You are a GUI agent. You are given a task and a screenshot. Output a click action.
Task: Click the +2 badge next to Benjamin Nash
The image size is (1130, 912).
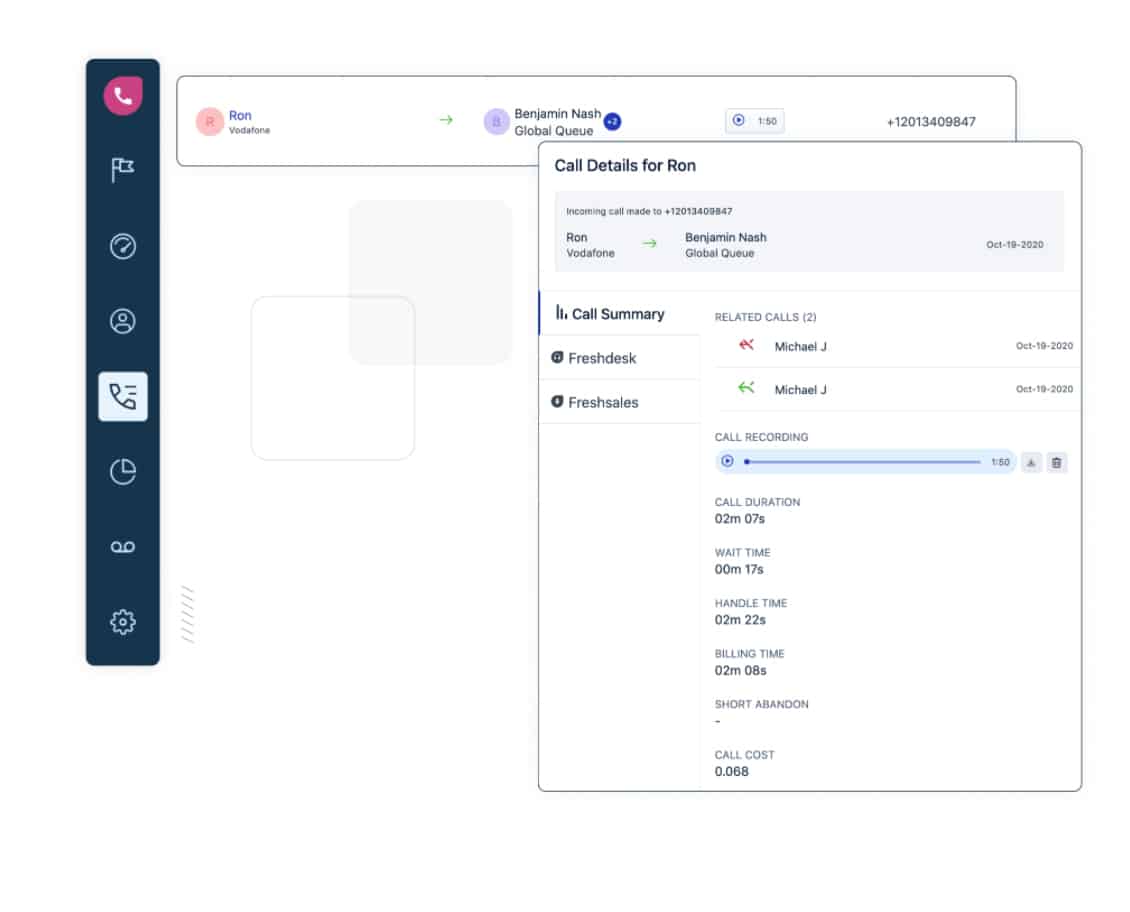[x=612, y=122]
